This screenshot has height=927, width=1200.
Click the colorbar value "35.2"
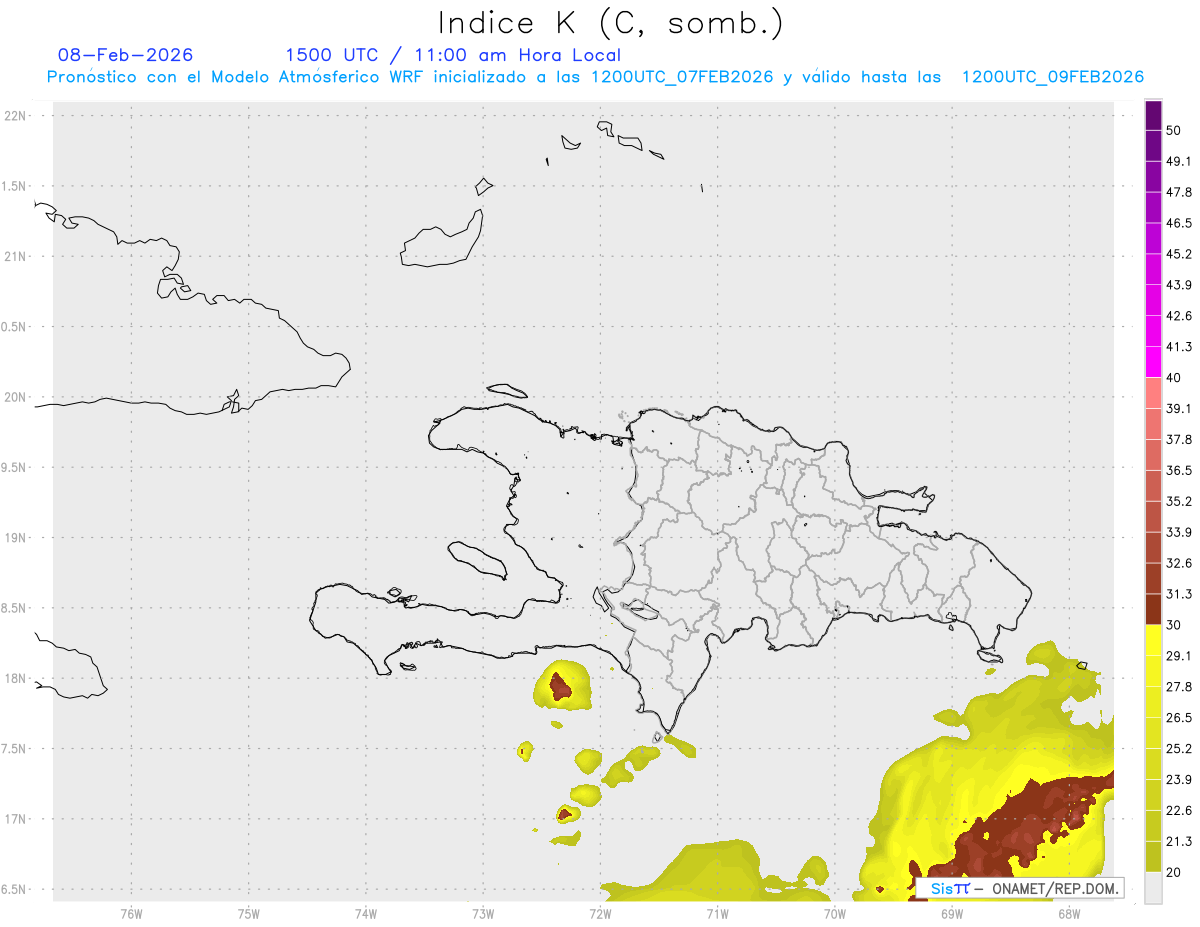[x=1179, y=501]
